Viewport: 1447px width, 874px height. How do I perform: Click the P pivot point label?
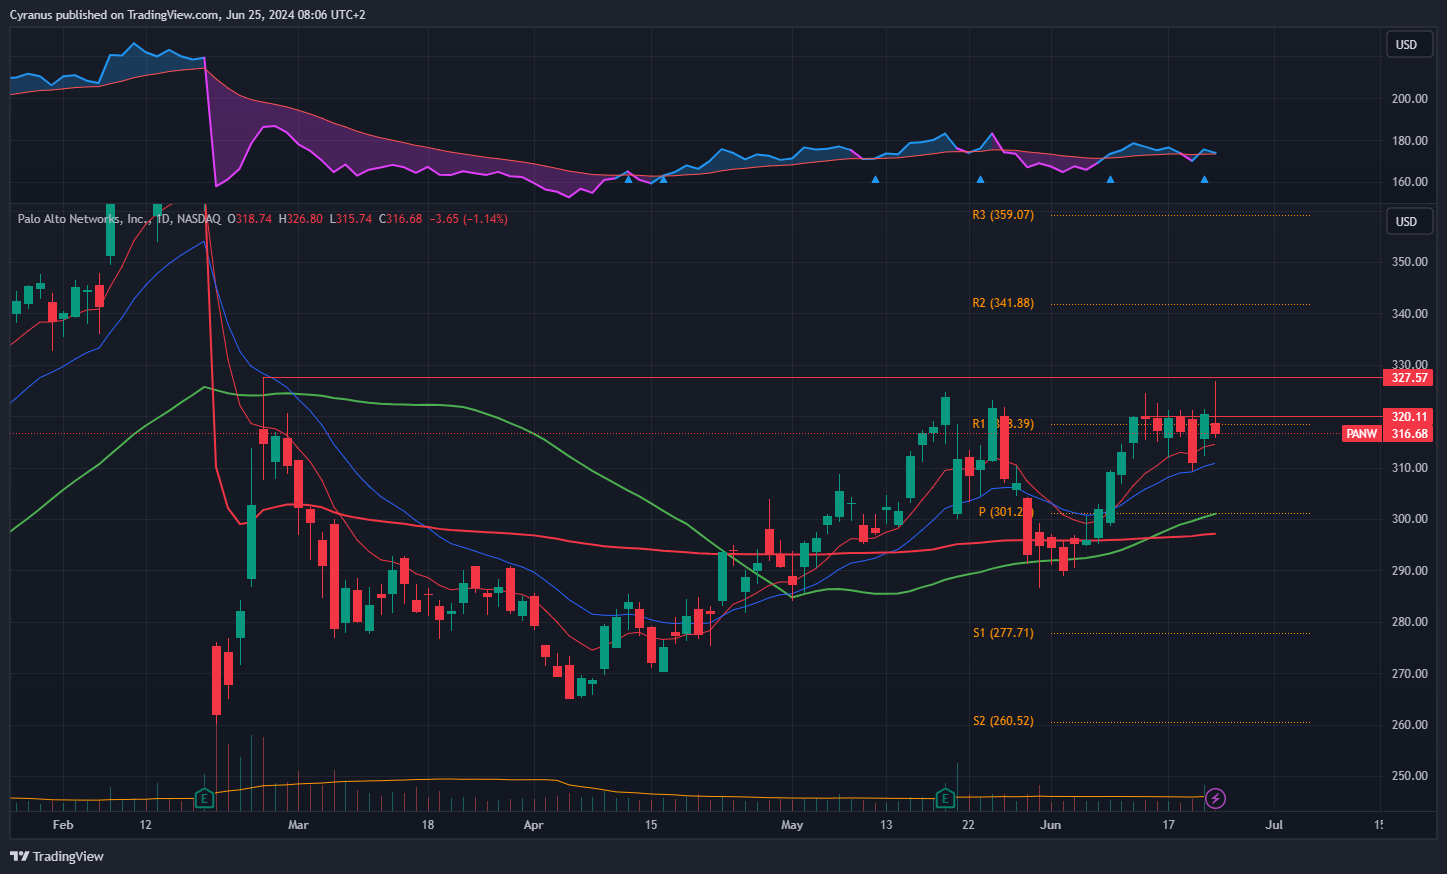[x=1004, y=512]
